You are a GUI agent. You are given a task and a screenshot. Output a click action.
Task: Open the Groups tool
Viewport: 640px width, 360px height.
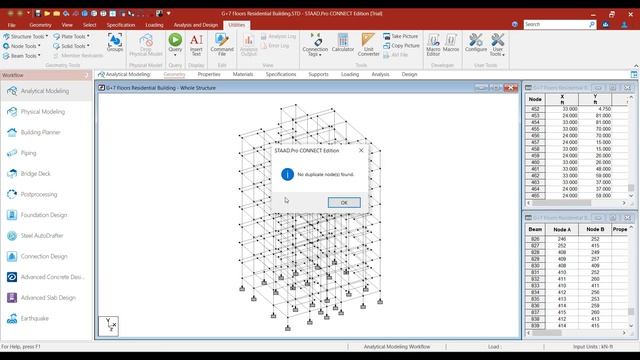pos(115,42)
